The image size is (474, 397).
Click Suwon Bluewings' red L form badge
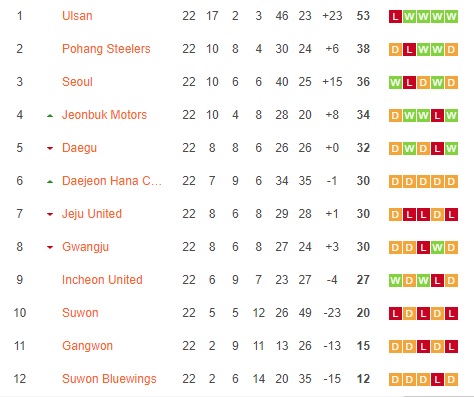[437, 379]
